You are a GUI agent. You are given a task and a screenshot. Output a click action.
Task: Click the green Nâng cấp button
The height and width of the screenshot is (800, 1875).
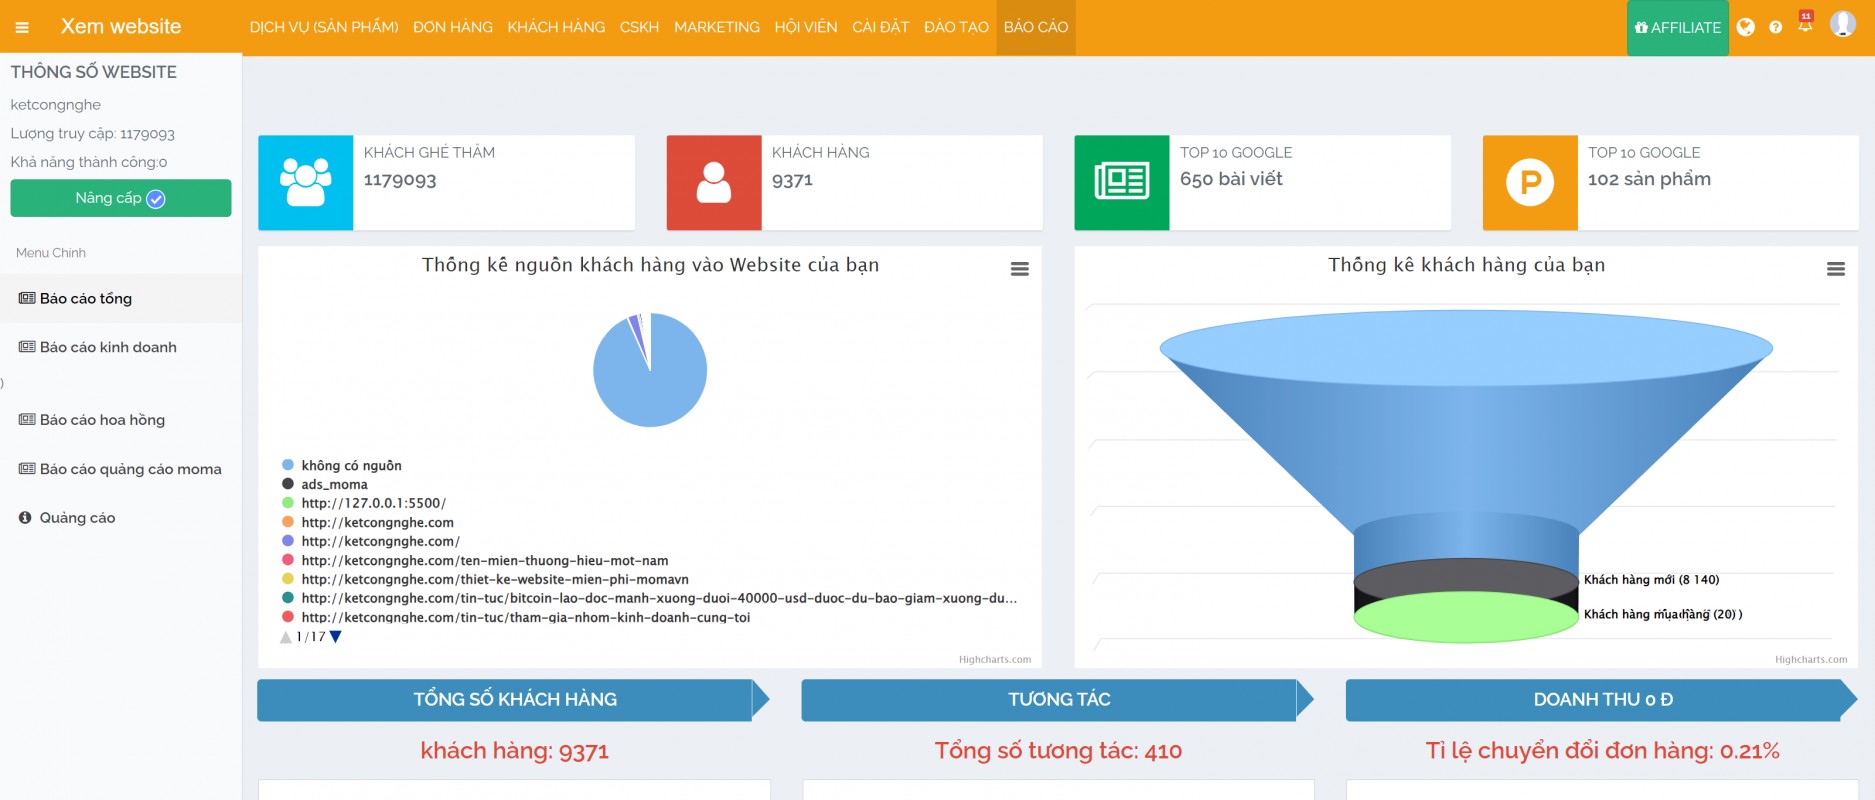coord(121,198)
